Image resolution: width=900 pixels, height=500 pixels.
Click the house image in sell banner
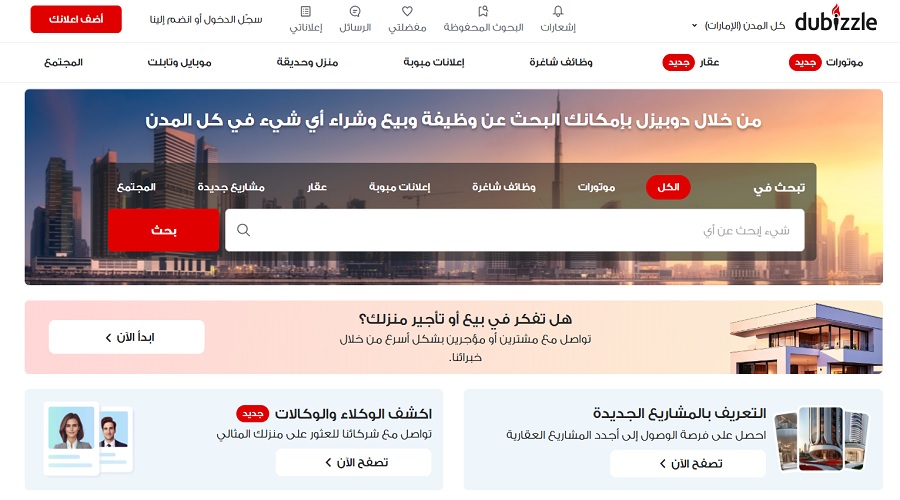click(806, 338)
